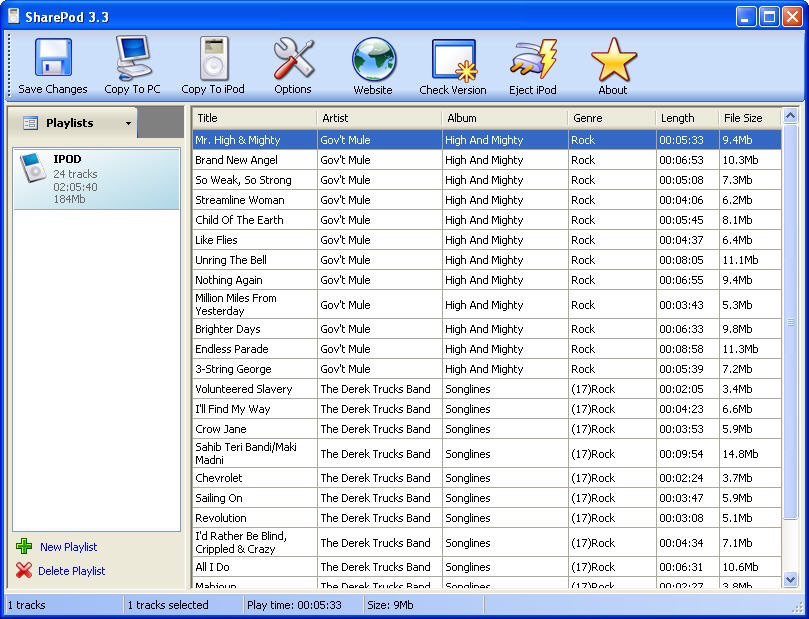Click the scrollbar down arrow in track list
809x619 pixels.
pyautogui.click(x=790, y=579)
